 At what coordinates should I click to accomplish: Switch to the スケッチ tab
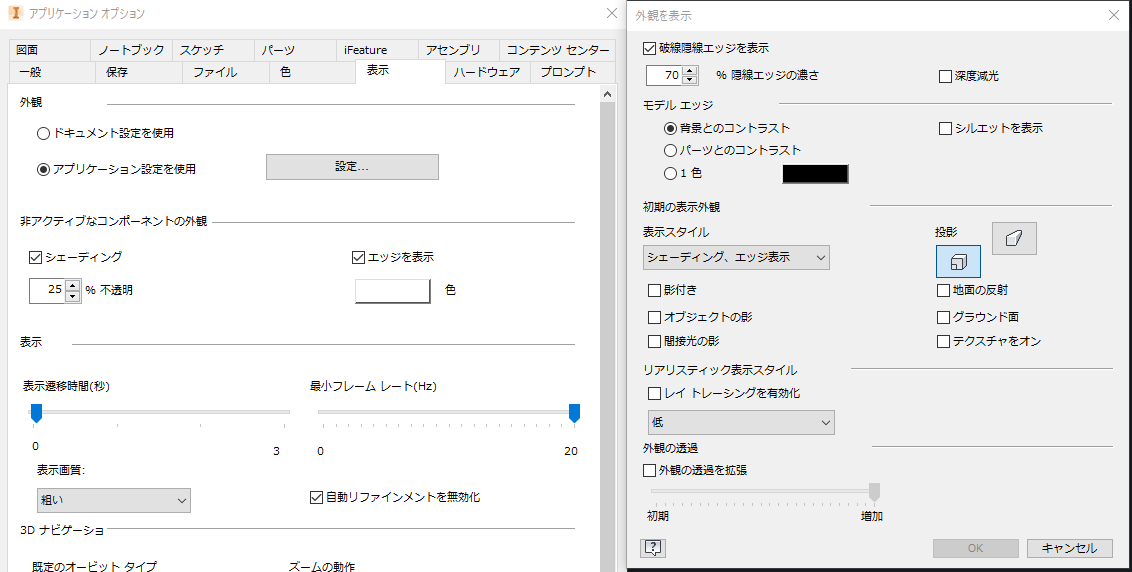click(x=213, y=50)
